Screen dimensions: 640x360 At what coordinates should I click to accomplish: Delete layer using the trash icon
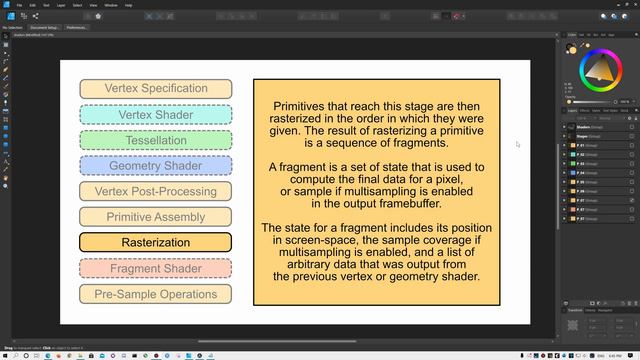(636, 303)
